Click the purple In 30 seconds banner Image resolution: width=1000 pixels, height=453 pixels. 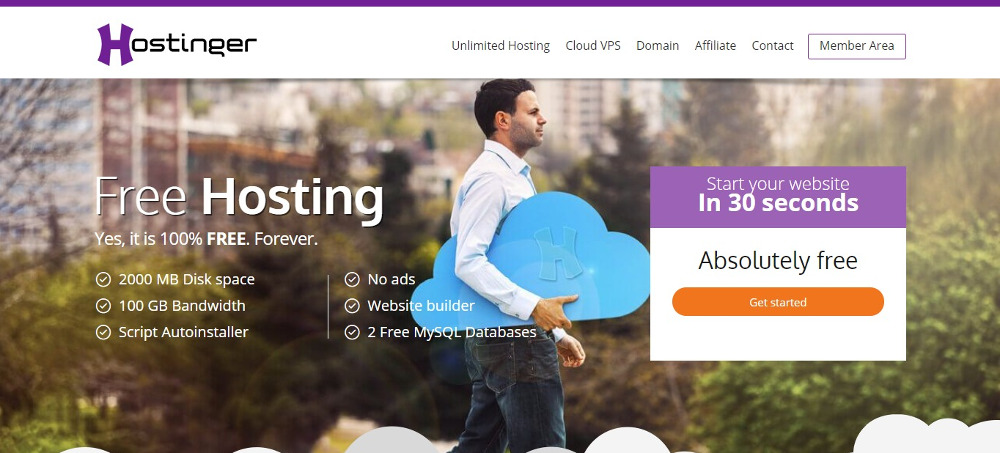pos(778,197)
